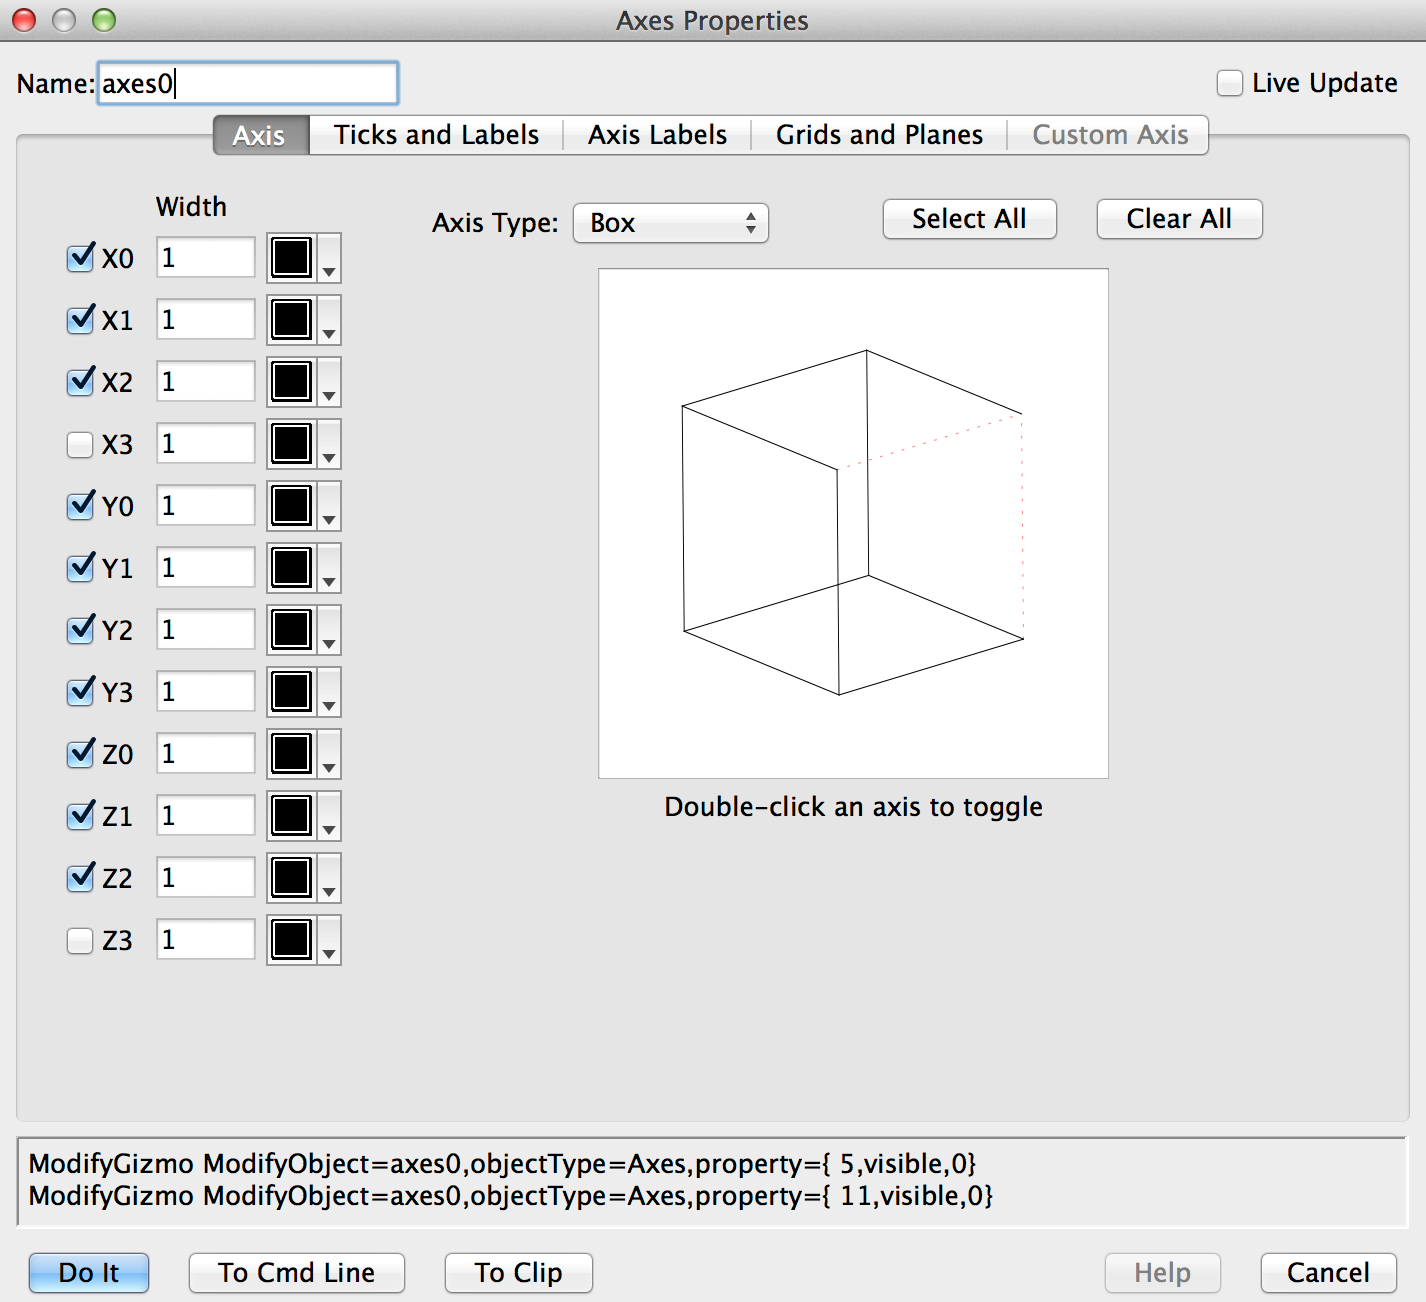Switch to the Axis Labels tab
The image size is (1426, 1302).
[x=657, y=135]
